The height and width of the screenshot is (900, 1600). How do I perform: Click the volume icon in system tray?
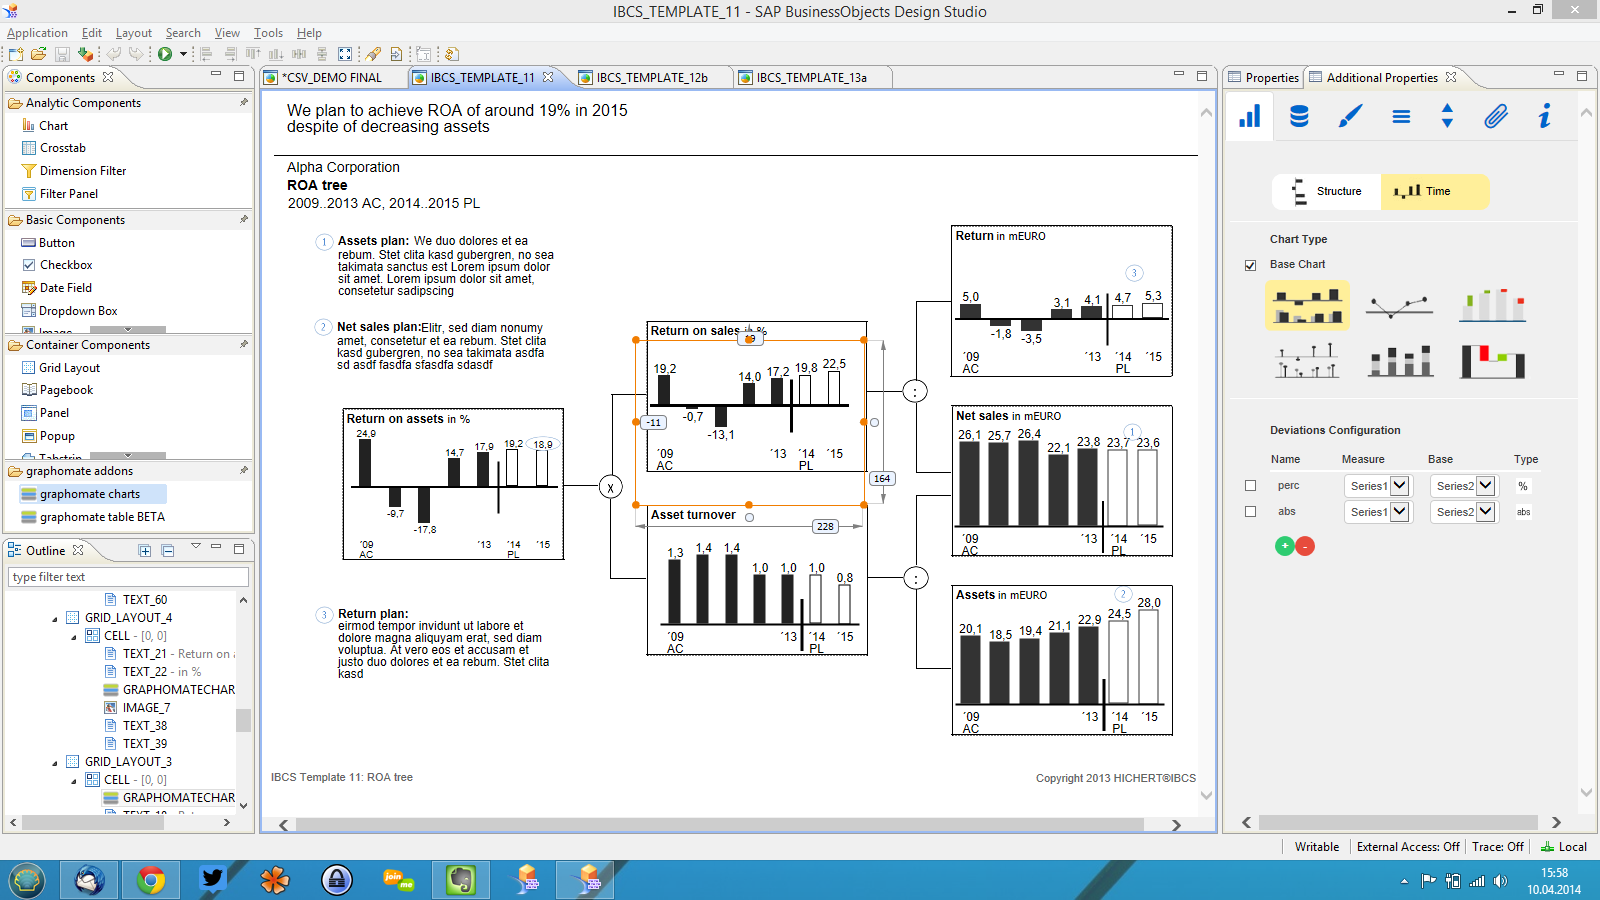(1501, 881)
